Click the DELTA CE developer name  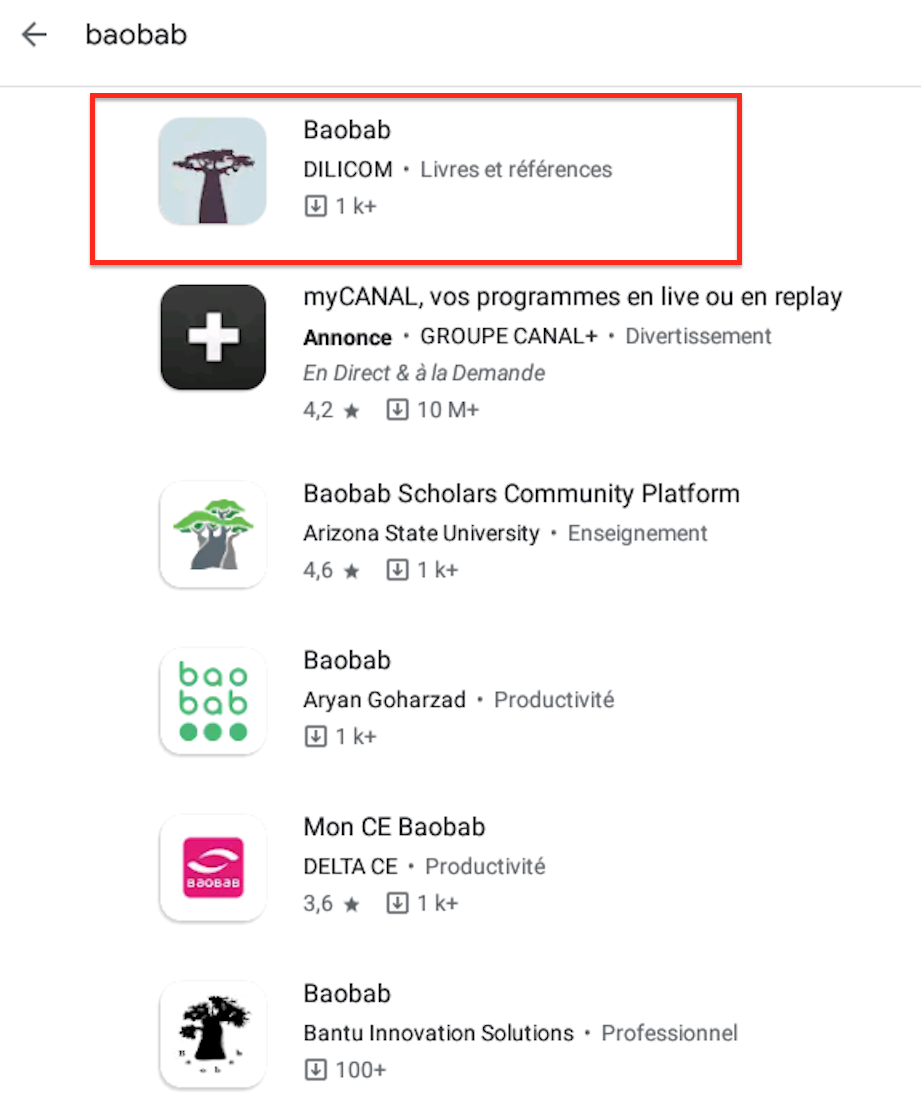(350, 866)
